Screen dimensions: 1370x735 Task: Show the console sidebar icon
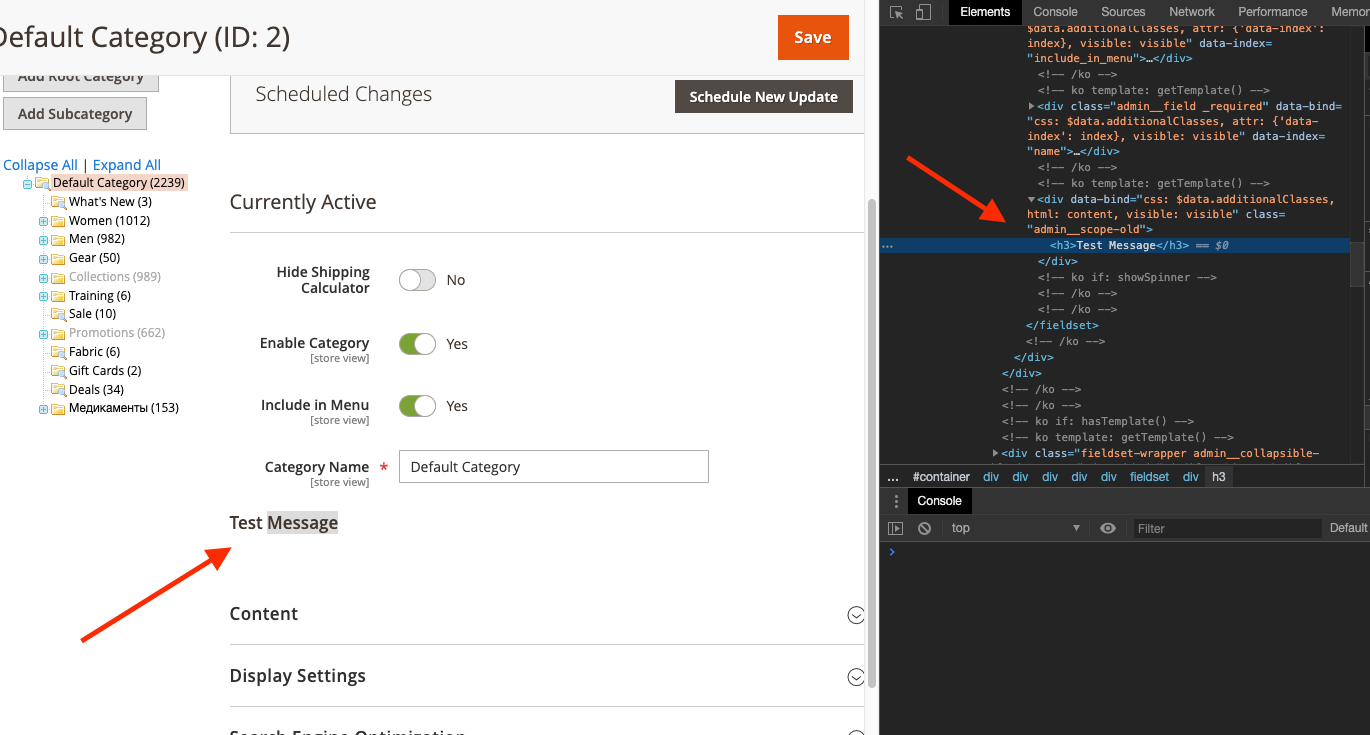(x=896, y=528)
